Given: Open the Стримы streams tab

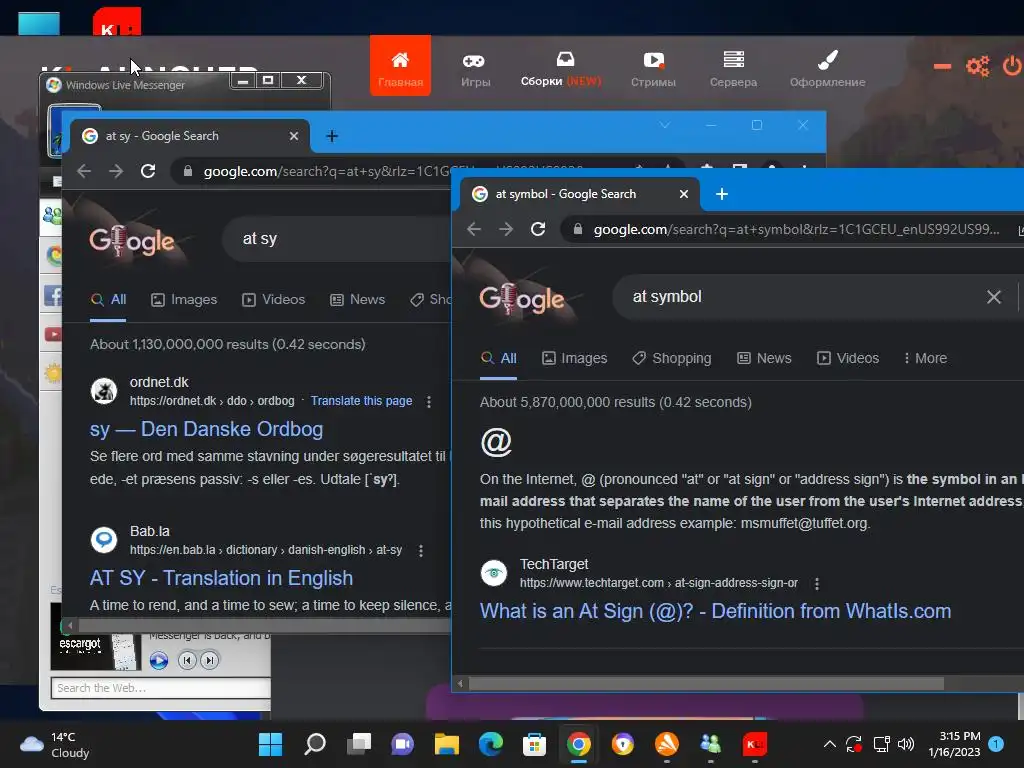Looking at the screenshot, I should tap(653, 70).
